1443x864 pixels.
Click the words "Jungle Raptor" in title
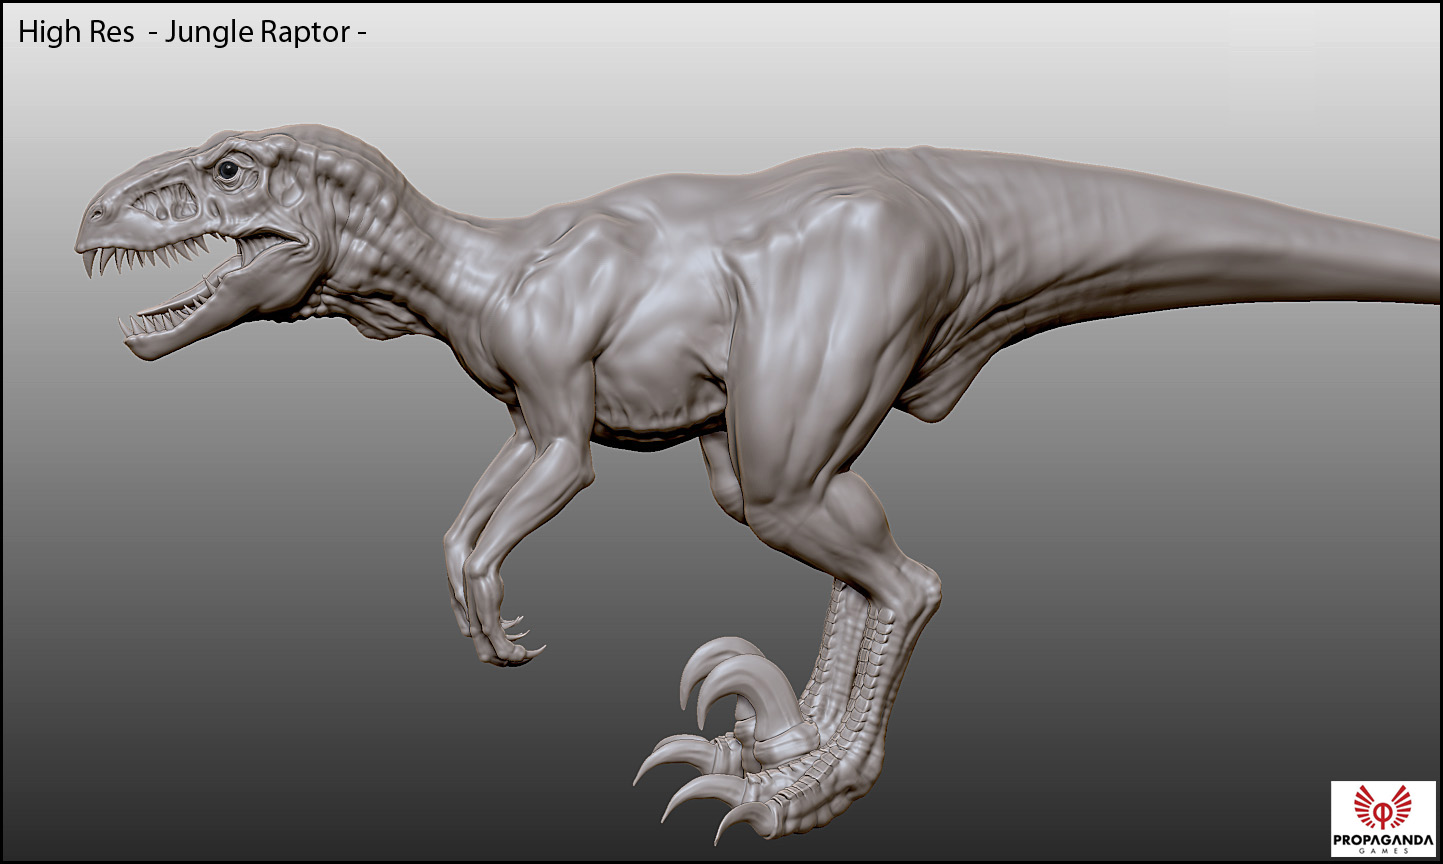[257, 32]
